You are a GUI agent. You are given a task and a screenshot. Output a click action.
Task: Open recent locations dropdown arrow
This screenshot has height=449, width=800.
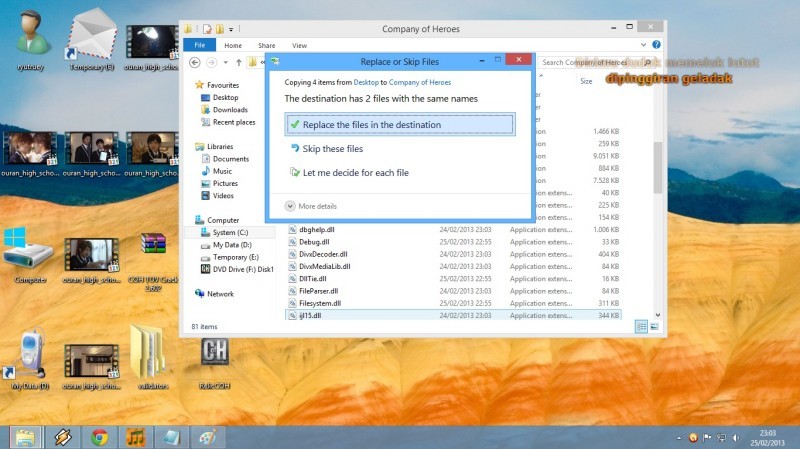[226, 63]
